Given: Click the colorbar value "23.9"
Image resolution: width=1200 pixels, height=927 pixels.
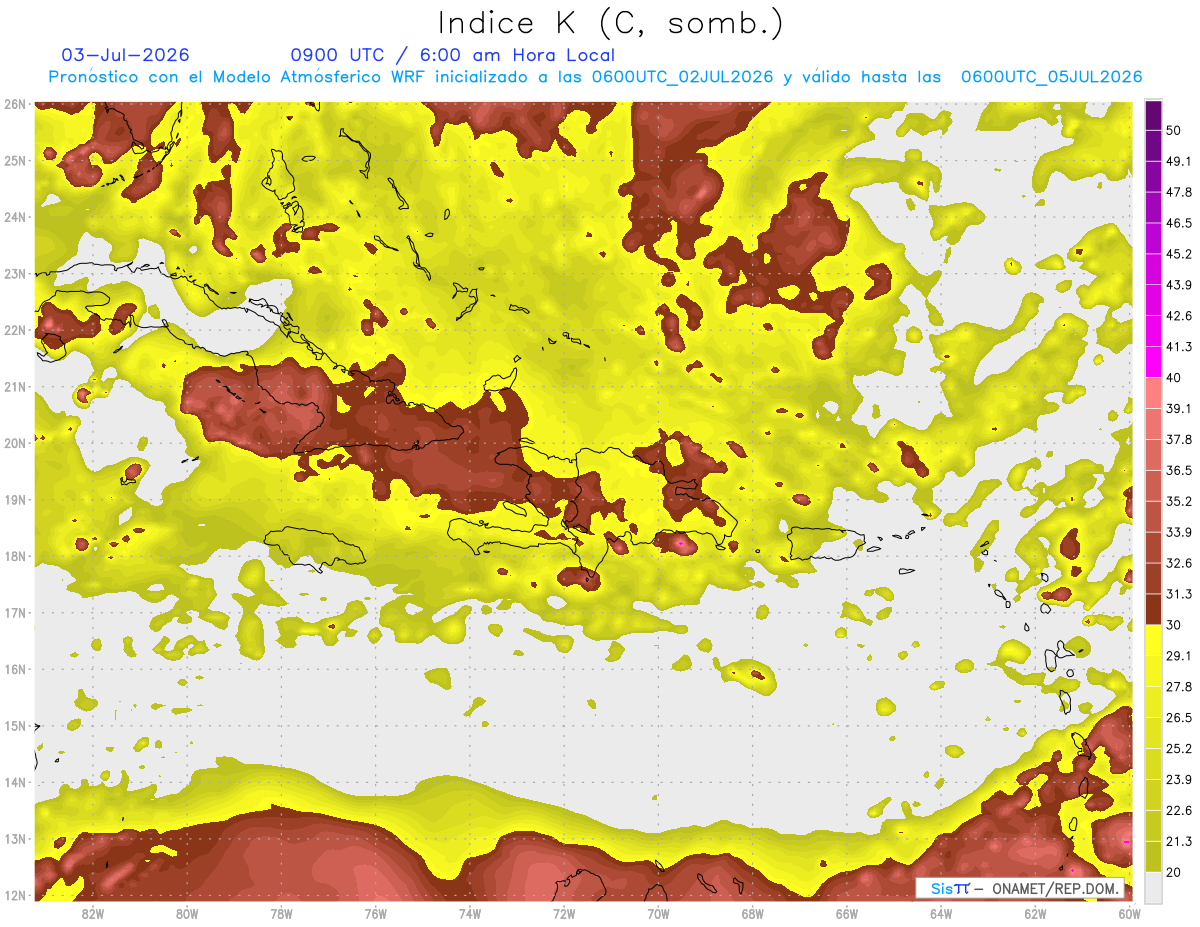Looking at the screenshot, I should pyautogui.click(x=1177, y=780).
